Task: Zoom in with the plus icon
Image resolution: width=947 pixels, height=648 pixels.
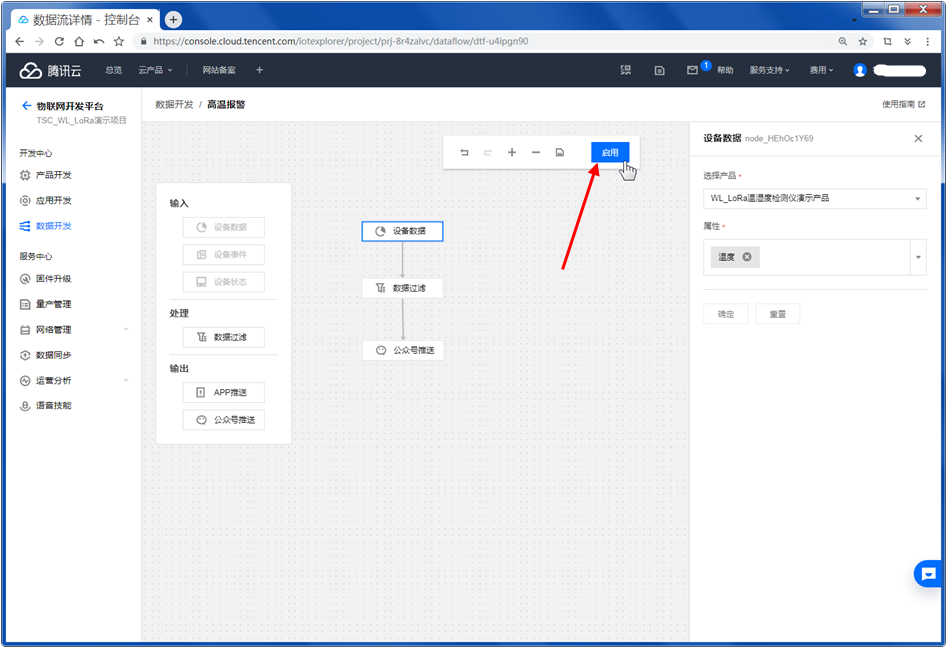Action: 512,152
